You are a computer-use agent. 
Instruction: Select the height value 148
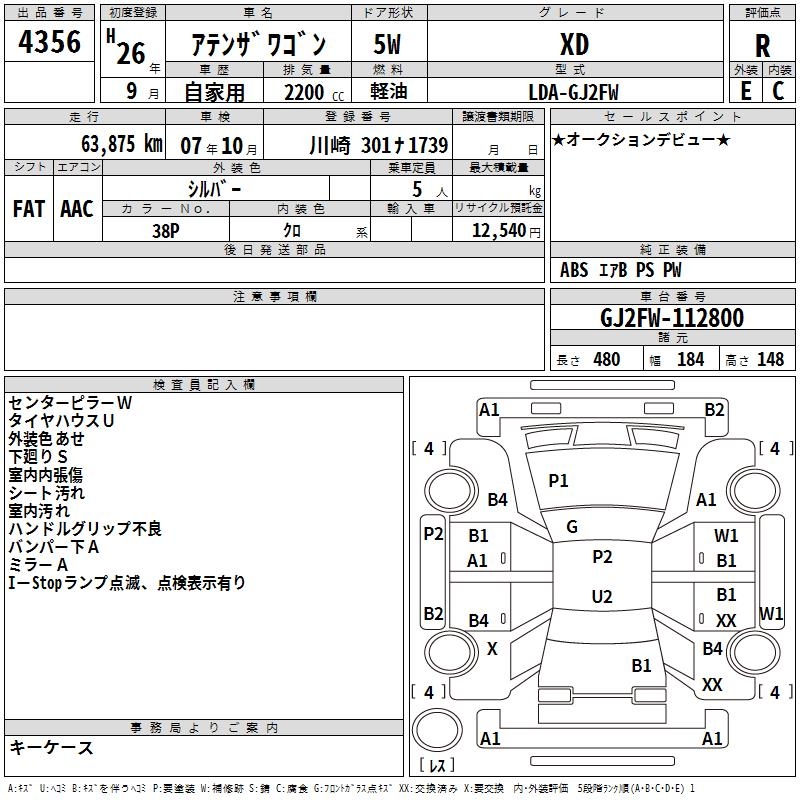pos(770,360)
